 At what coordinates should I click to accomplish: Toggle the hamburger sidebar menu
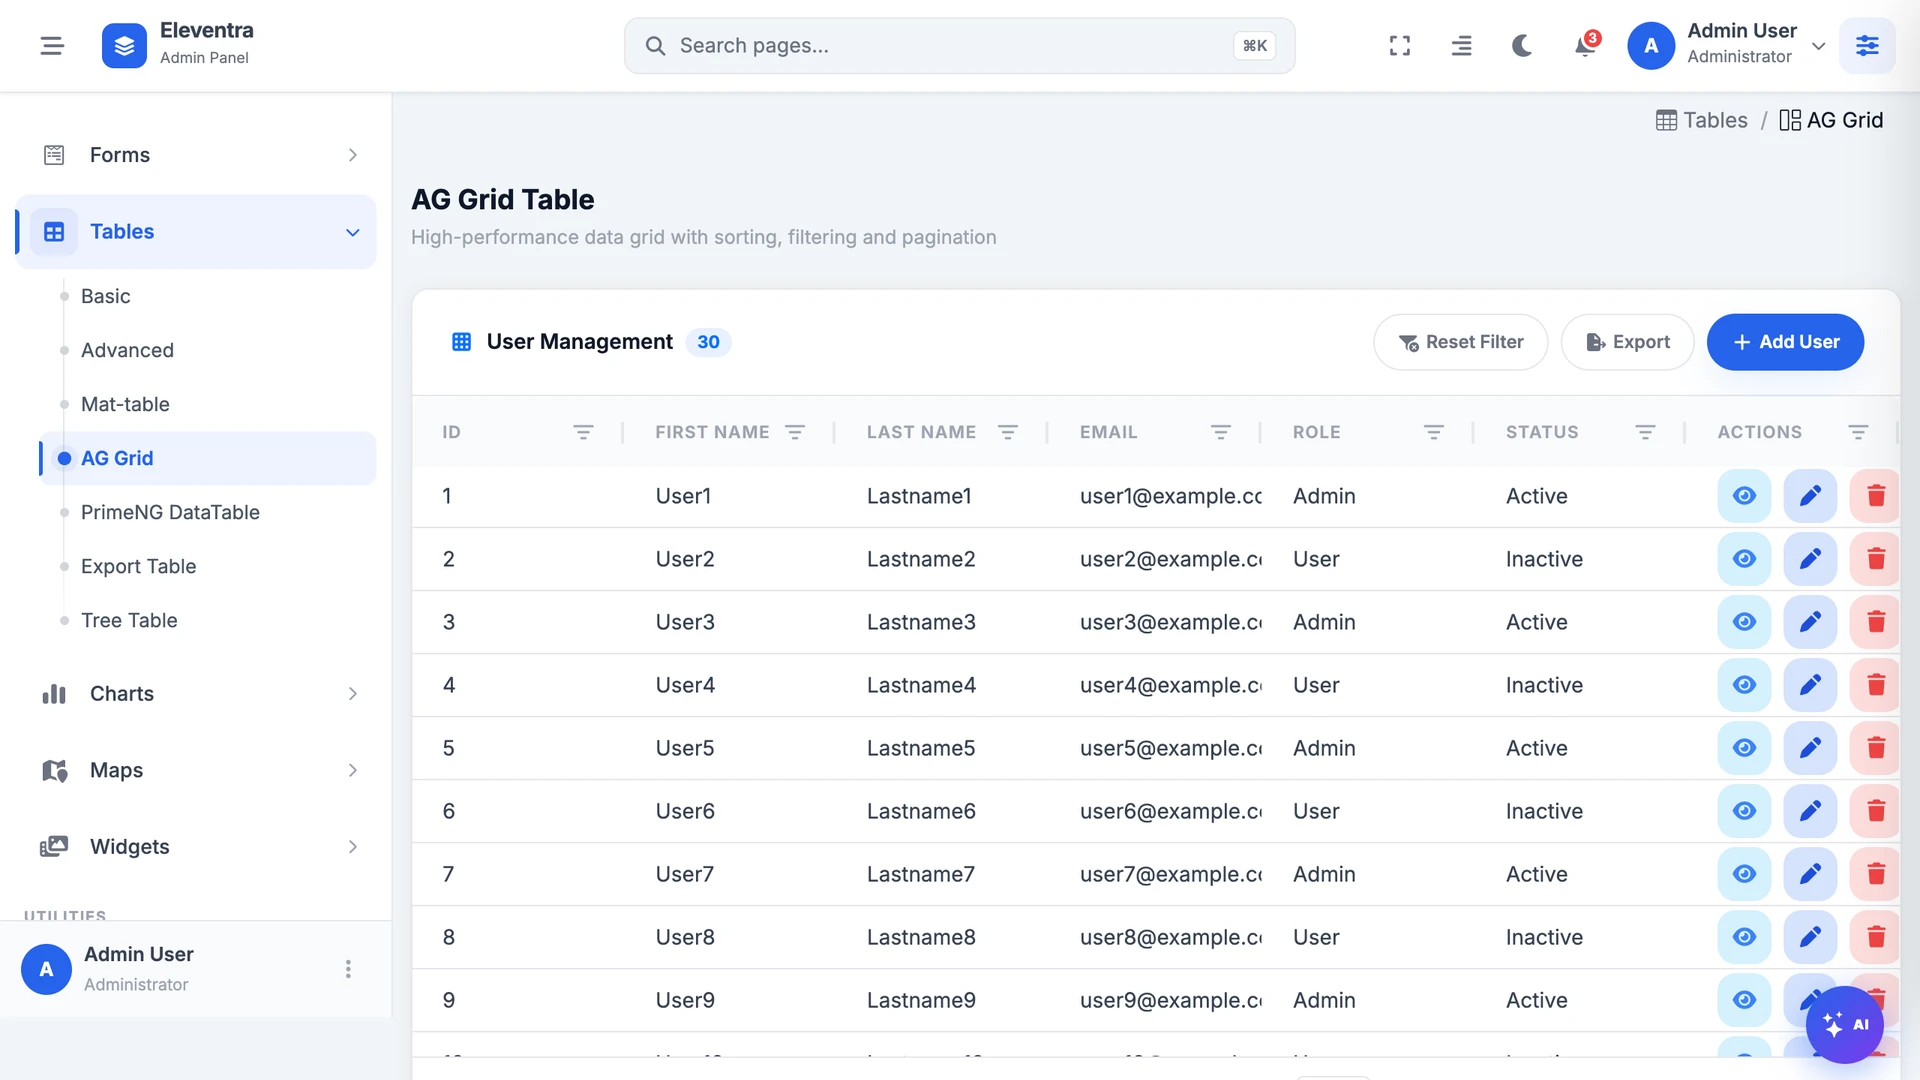tap(52, 46)
